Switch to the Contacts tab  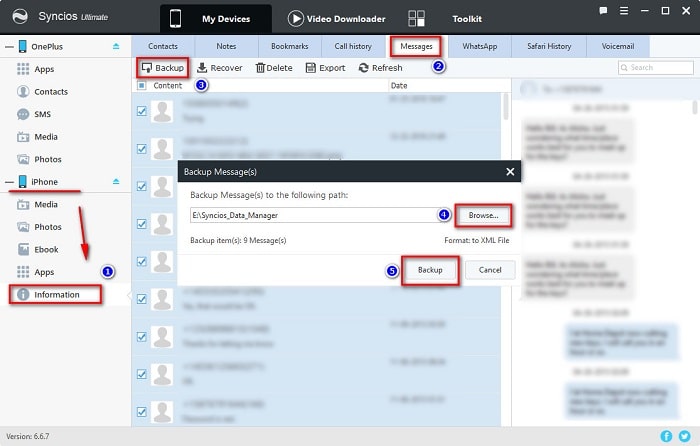(162, 46)
